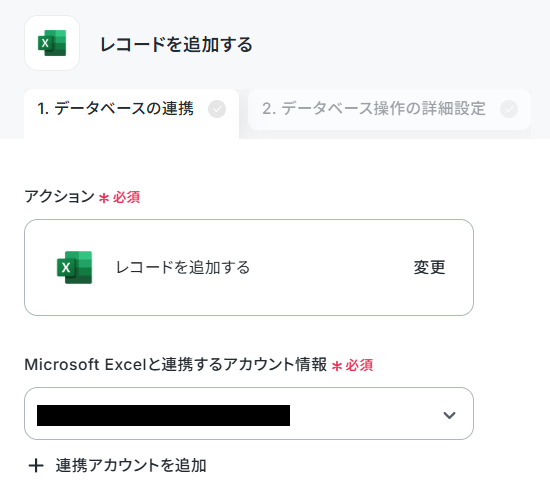Click the Excel icon in action card
Screen dimensions: 550x493
pos(74,267)
